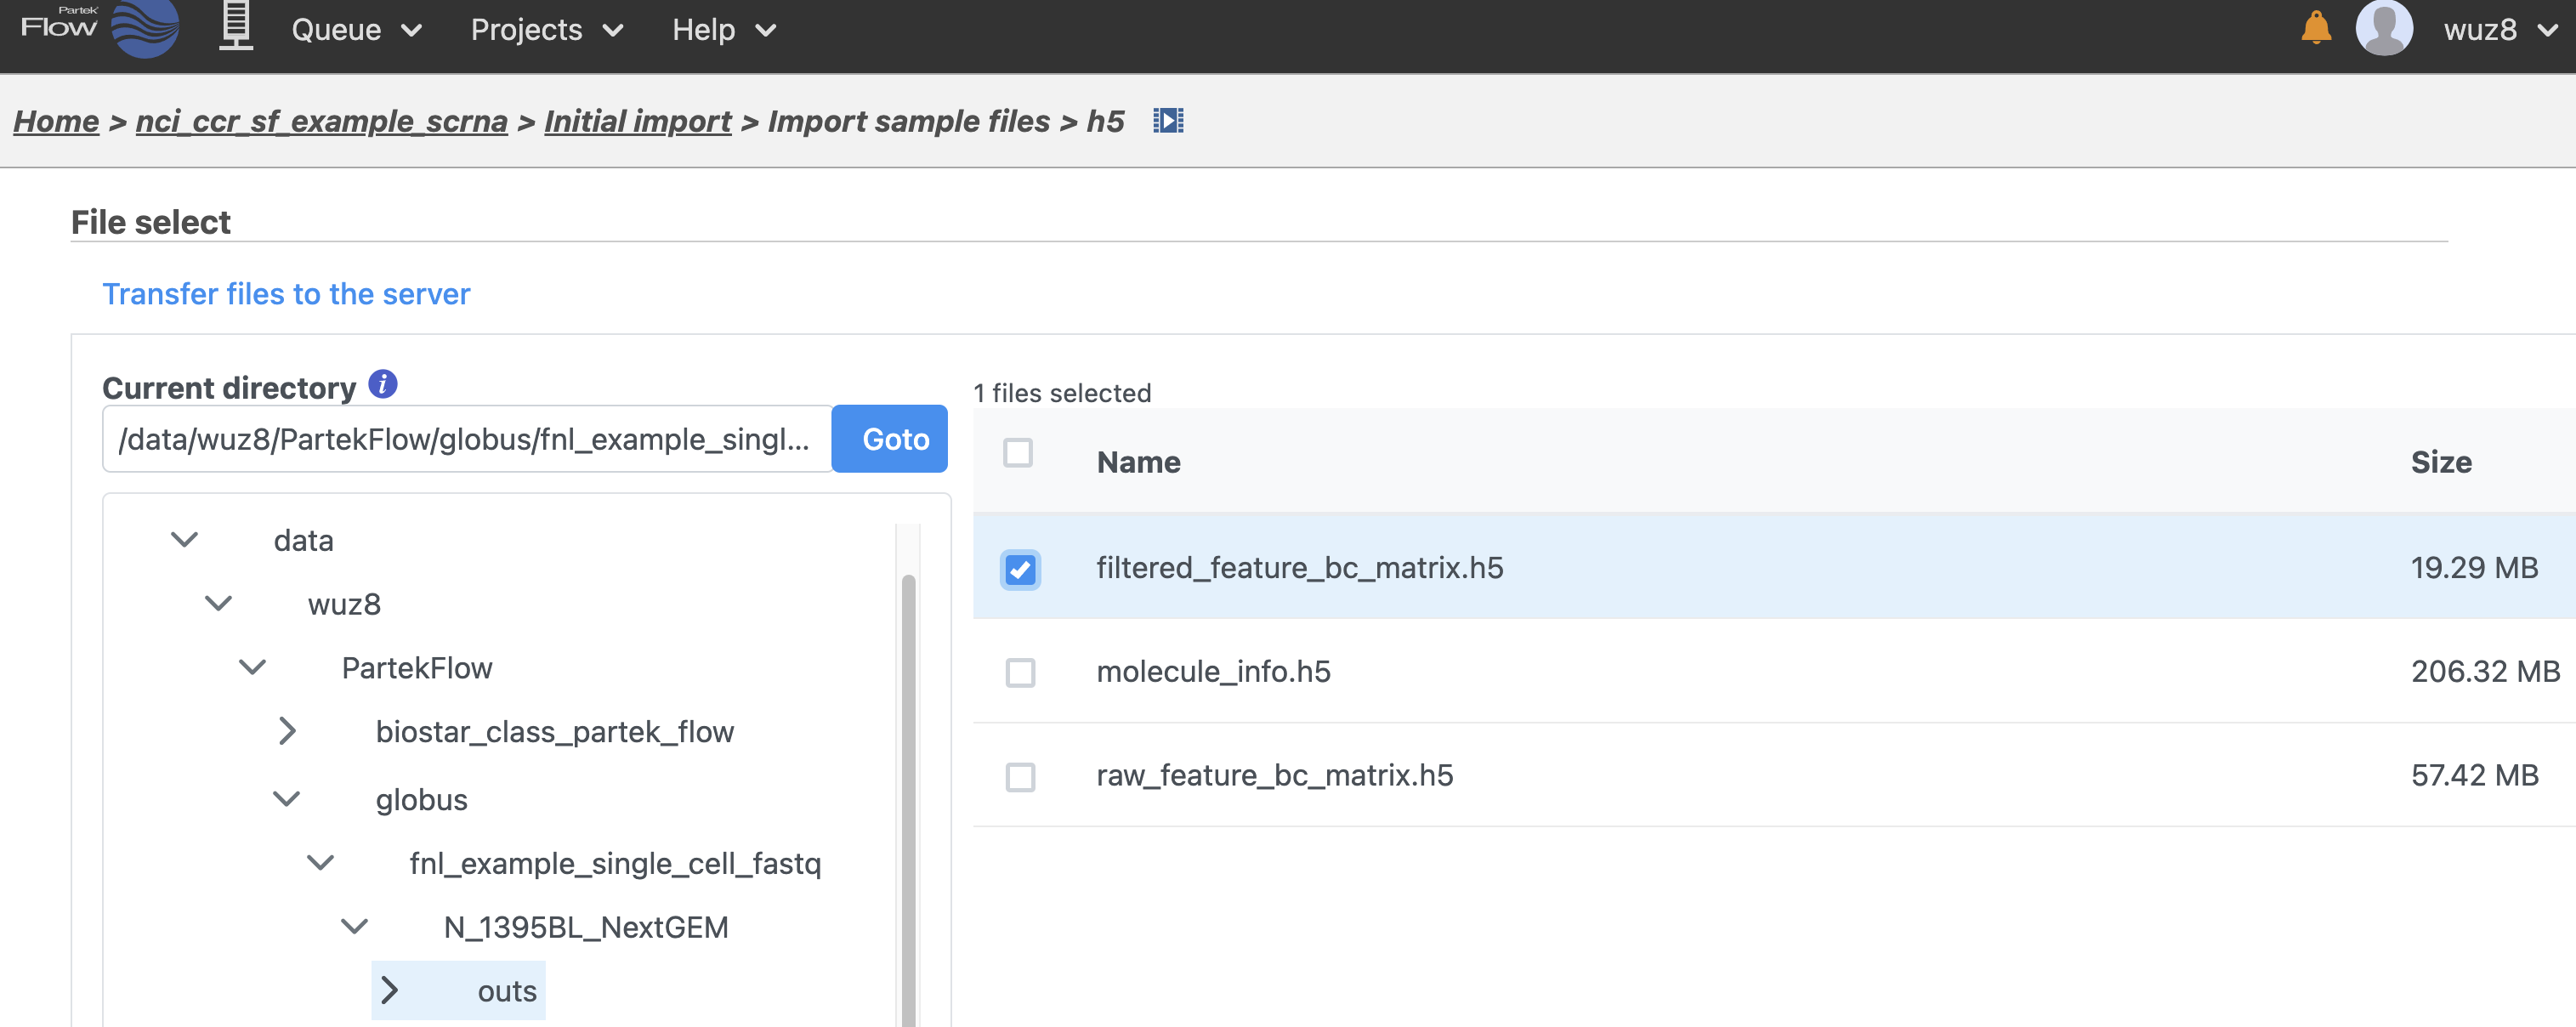Open the notifications bell
Image resolution: width=2576 pixels, height=1027 pixels.
[2315, 28]
